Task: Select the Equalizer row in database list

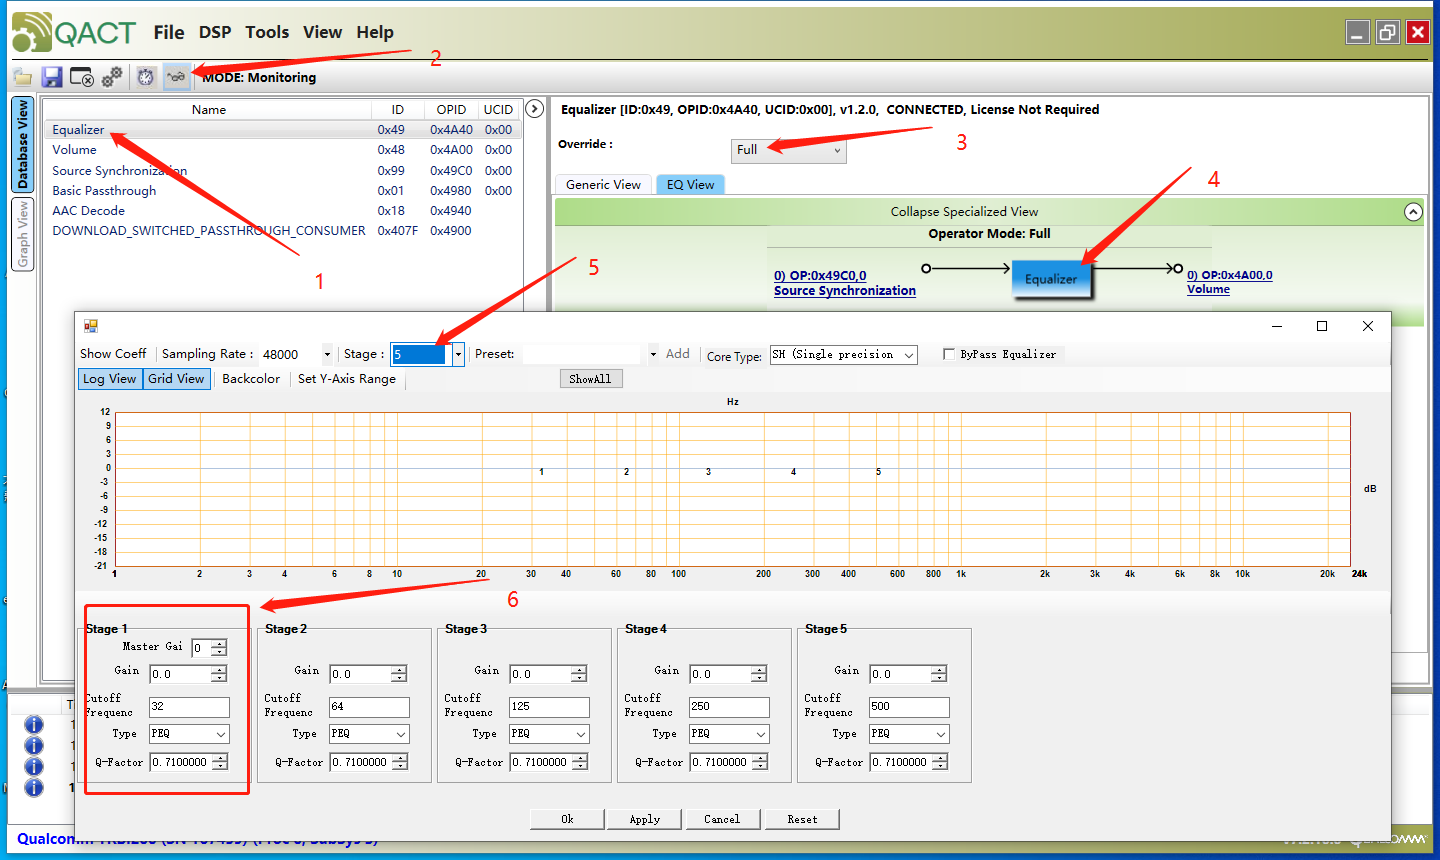Action: pyautogui.click(x=283, y=130)
